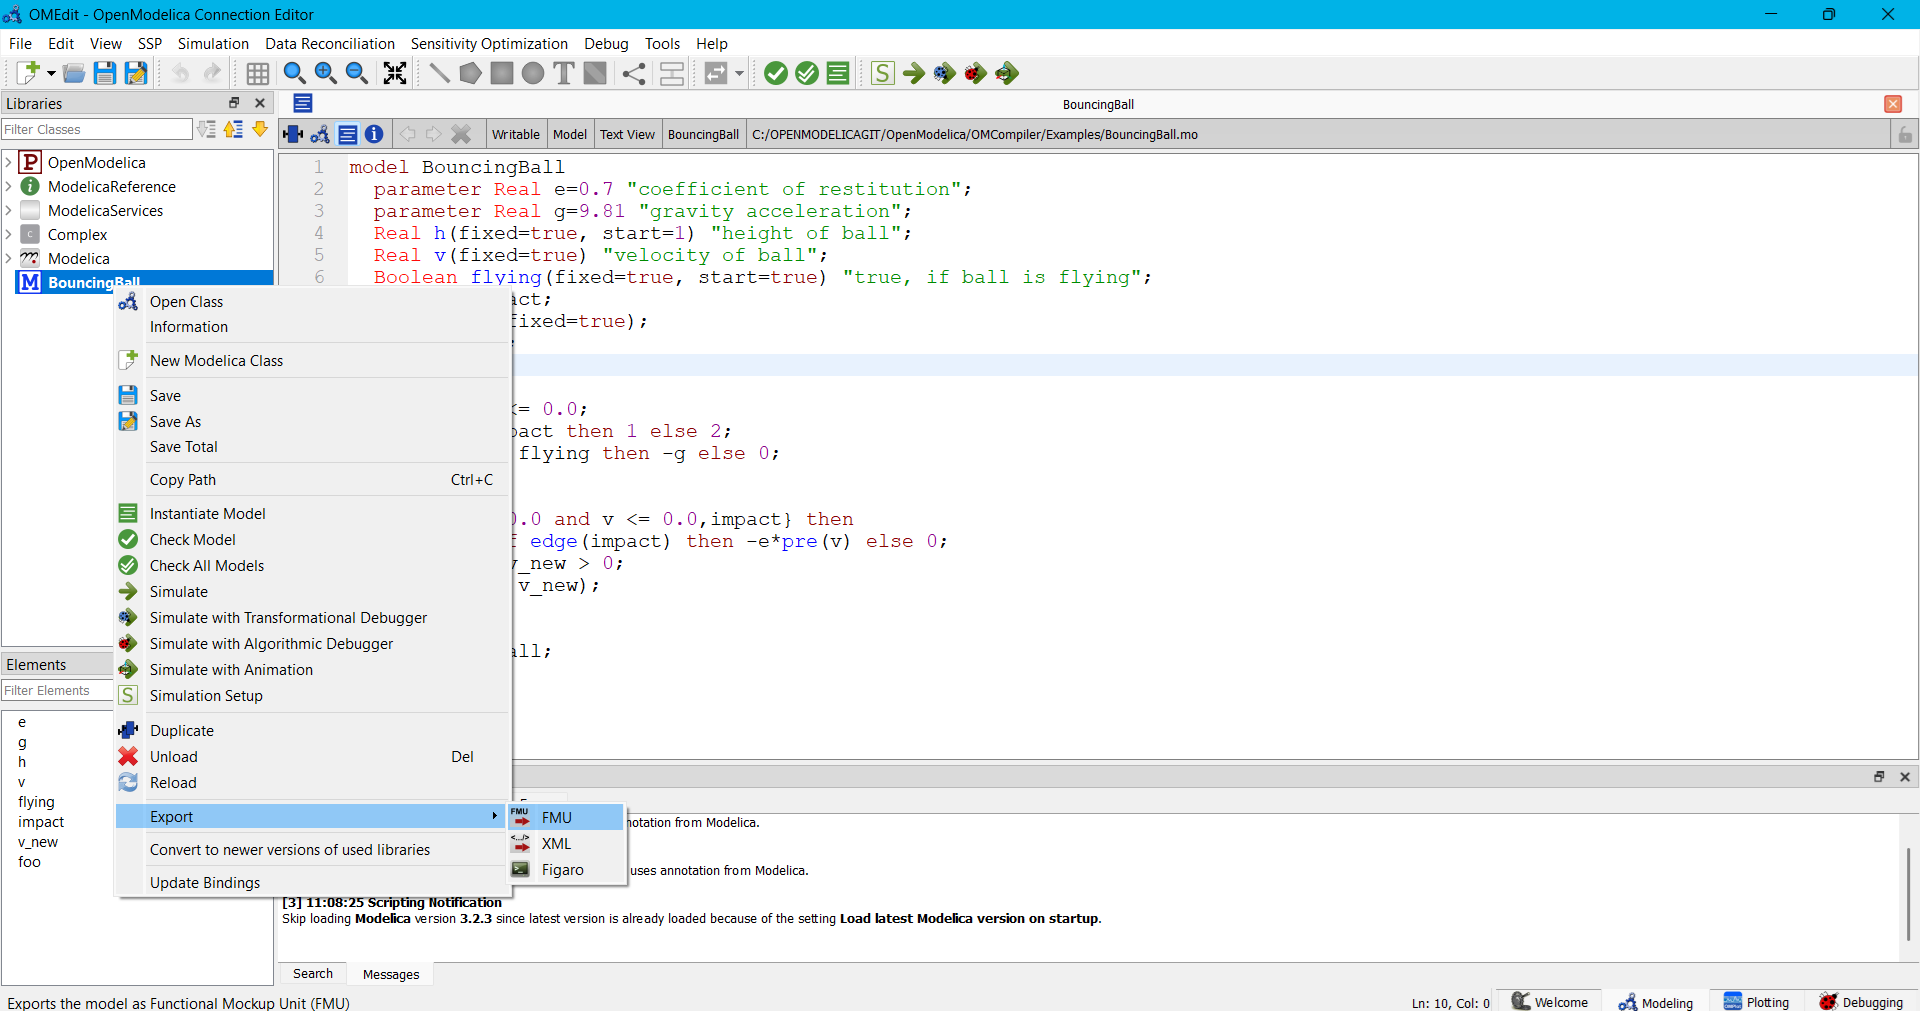Open the Debugging perspective

tap(1861, 1002)
